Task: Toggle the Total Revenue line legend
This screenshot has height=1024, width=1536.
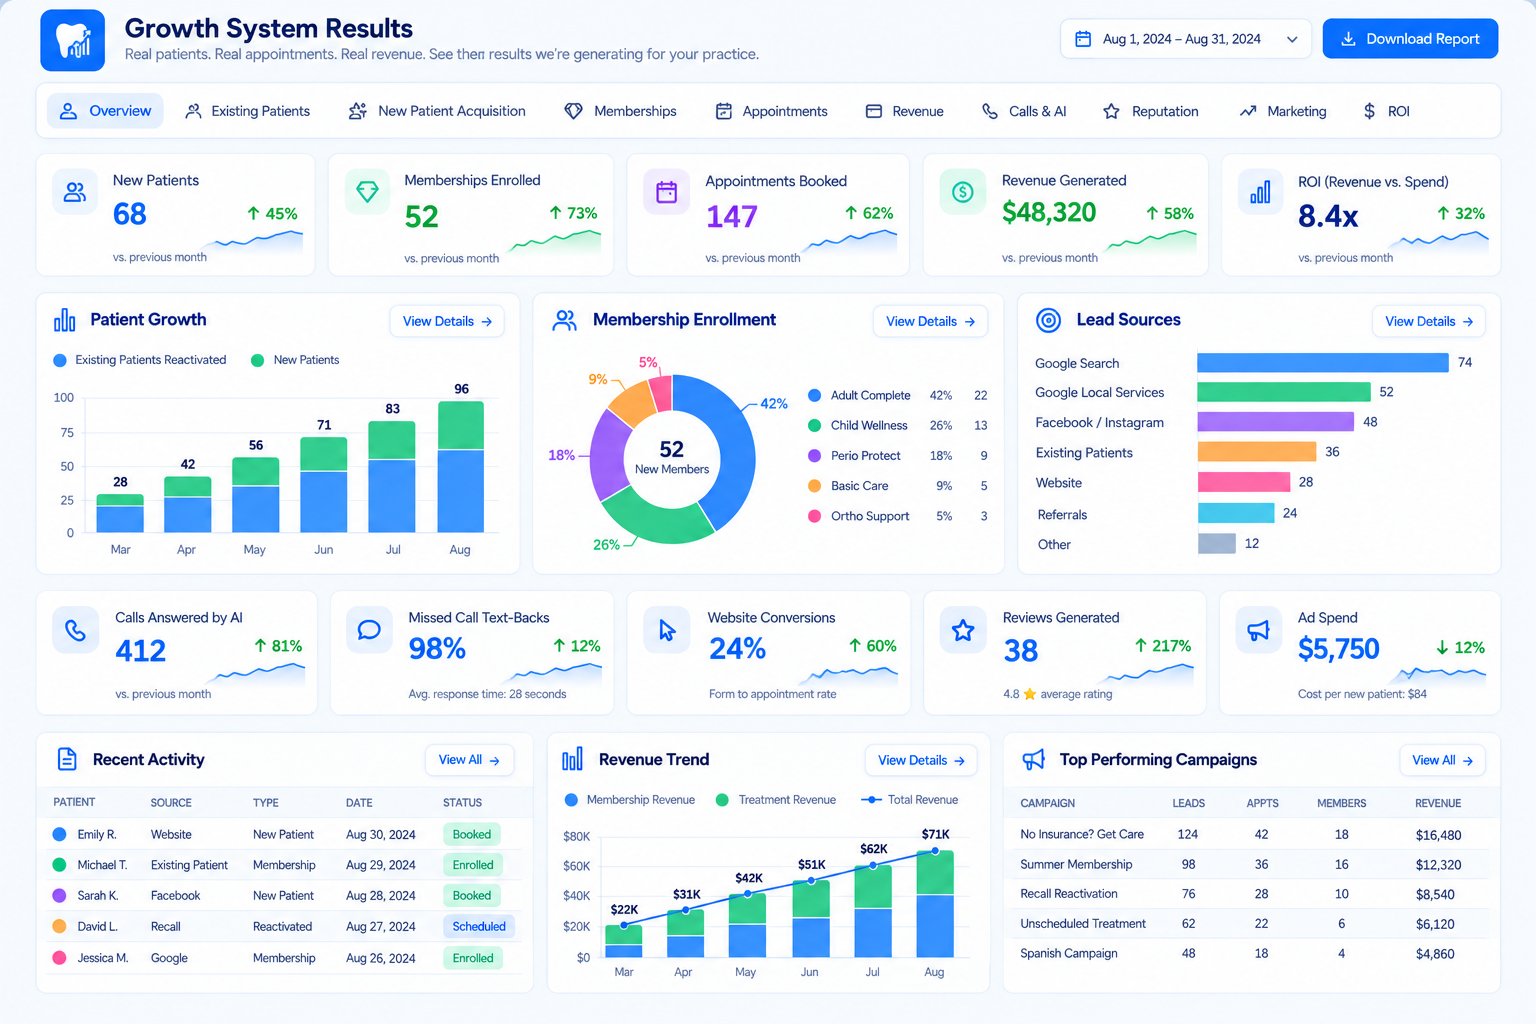Action: [x=909, y=800]
